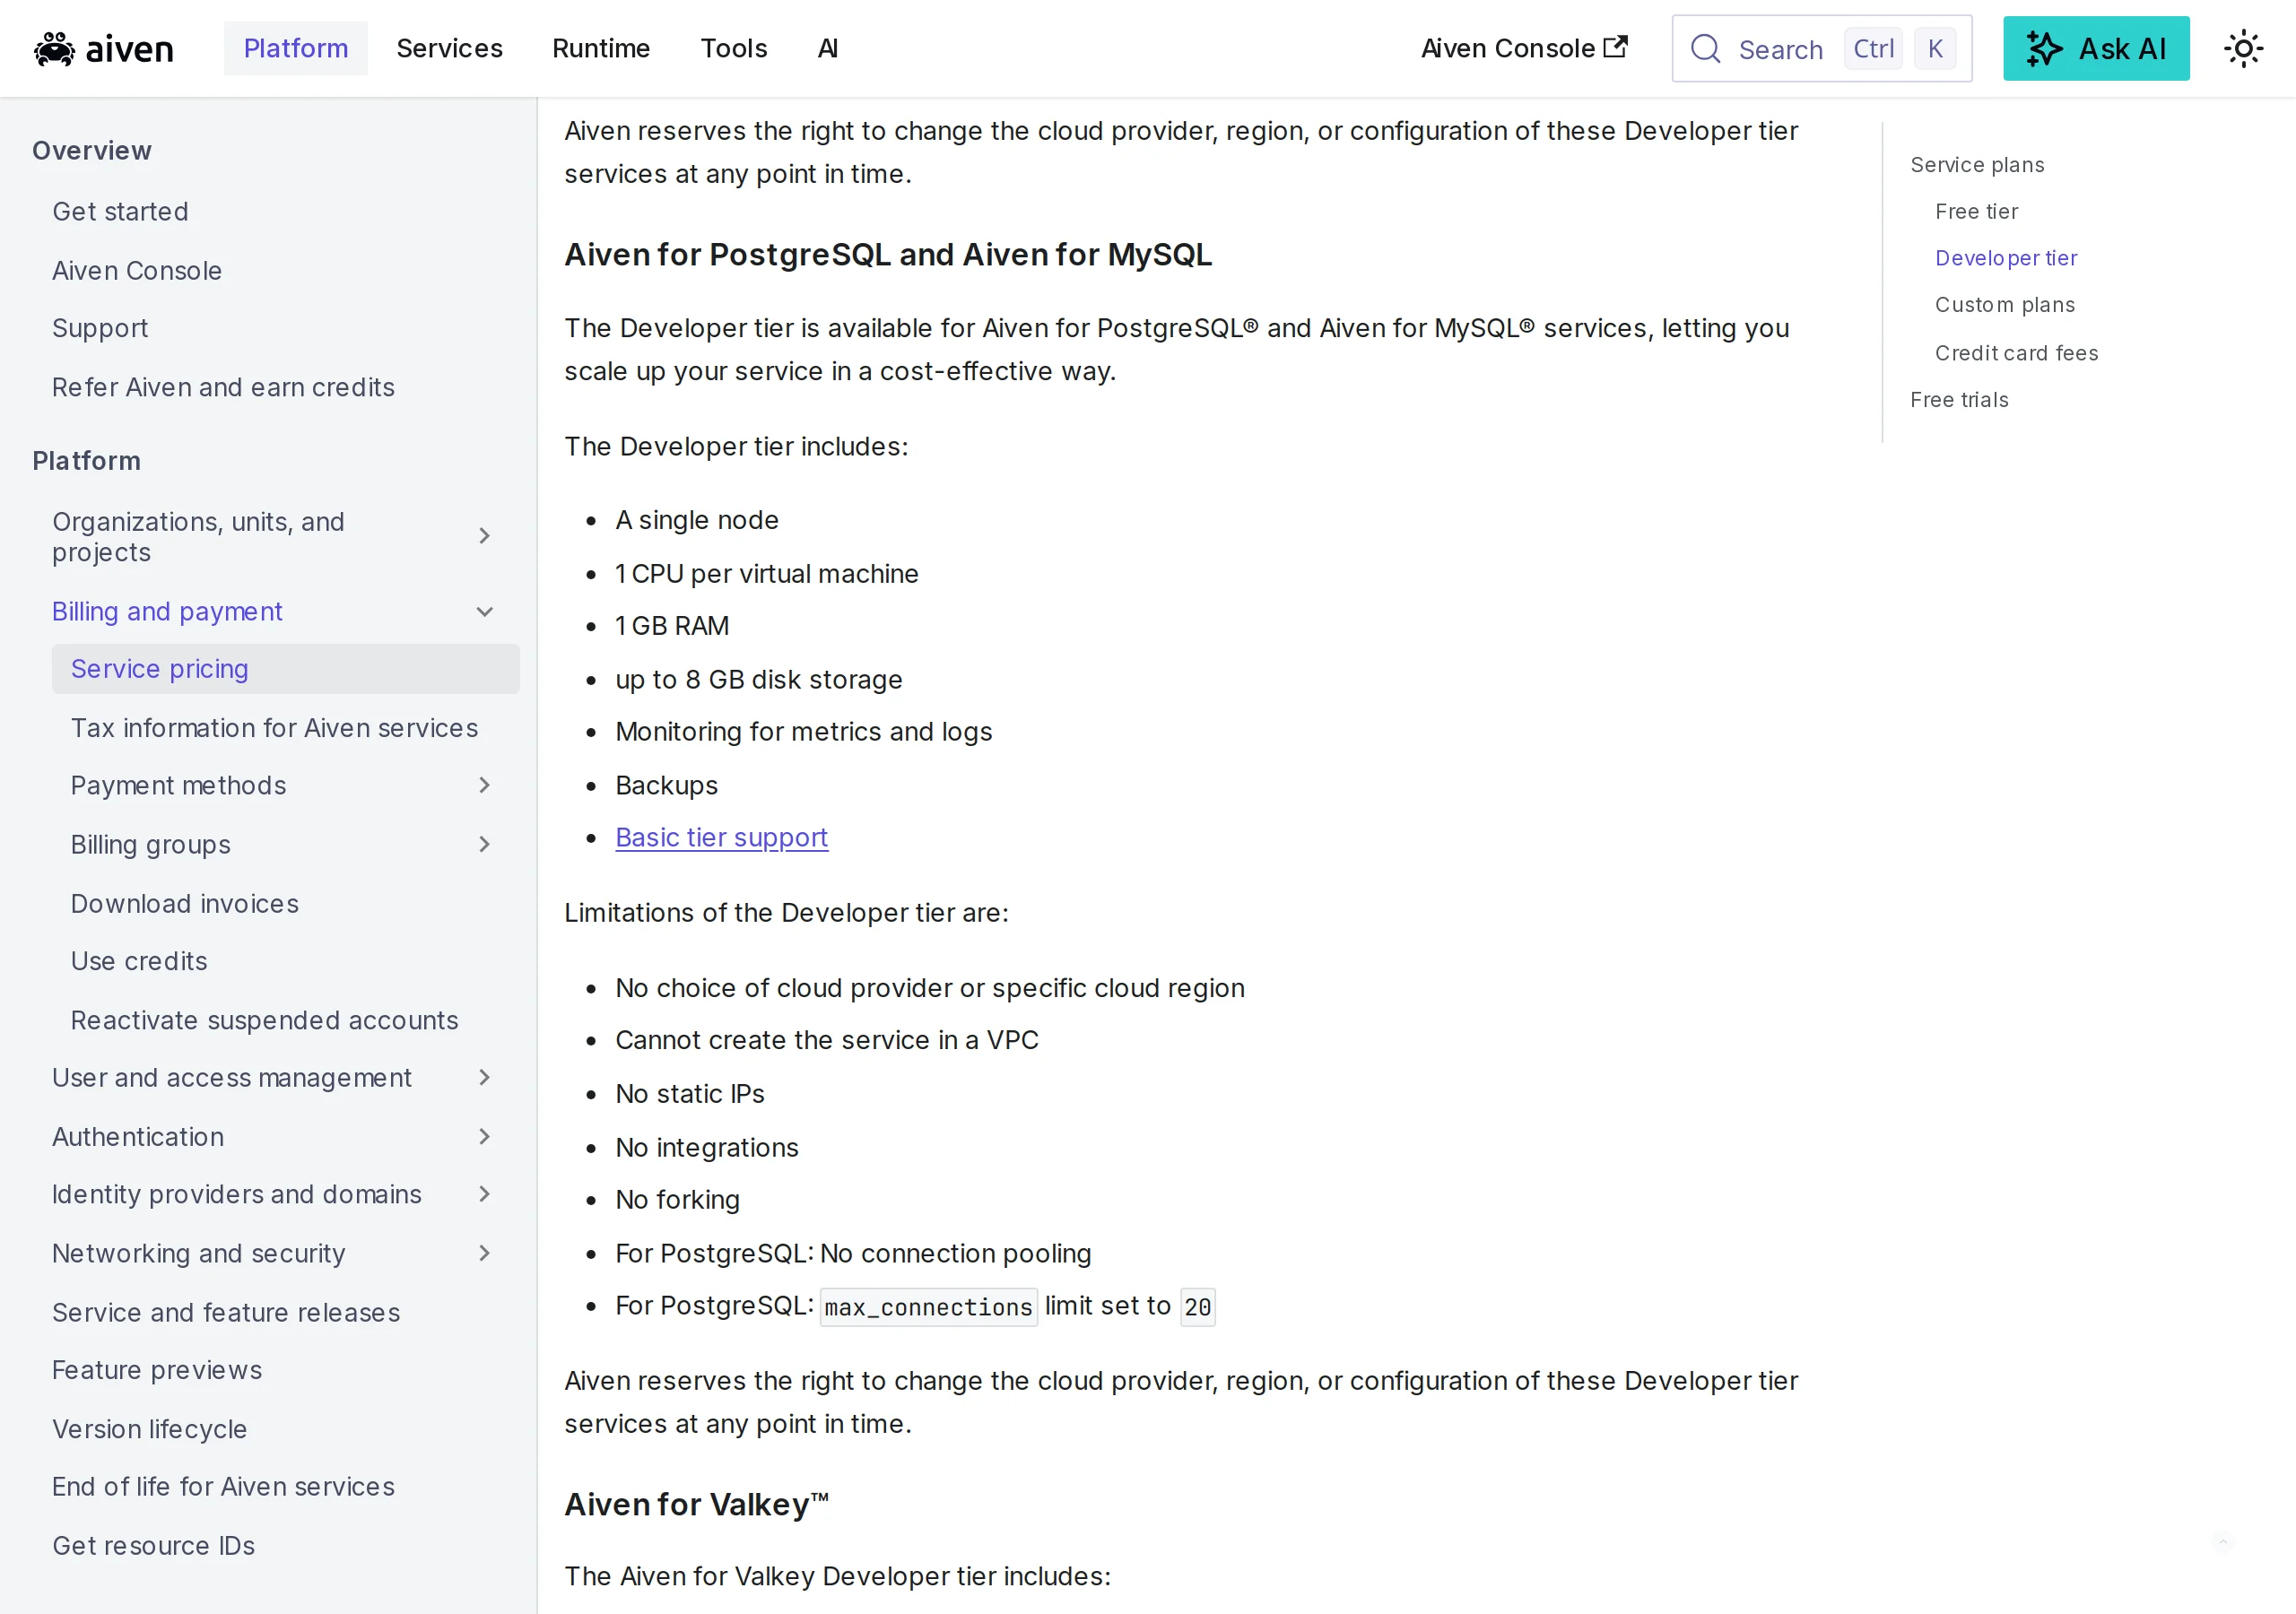
Task: Click Payment methods sidebar label
Action: pos(178,786)
